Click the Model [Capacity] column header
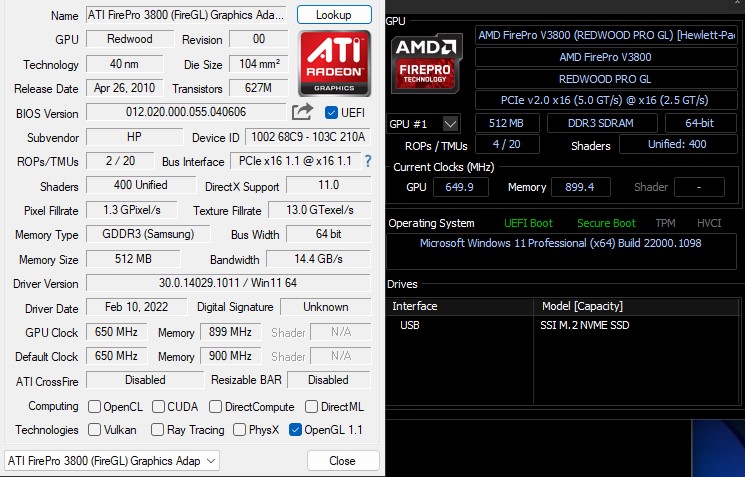The width and height of the screenshot is (745, 477). point(637,306)
